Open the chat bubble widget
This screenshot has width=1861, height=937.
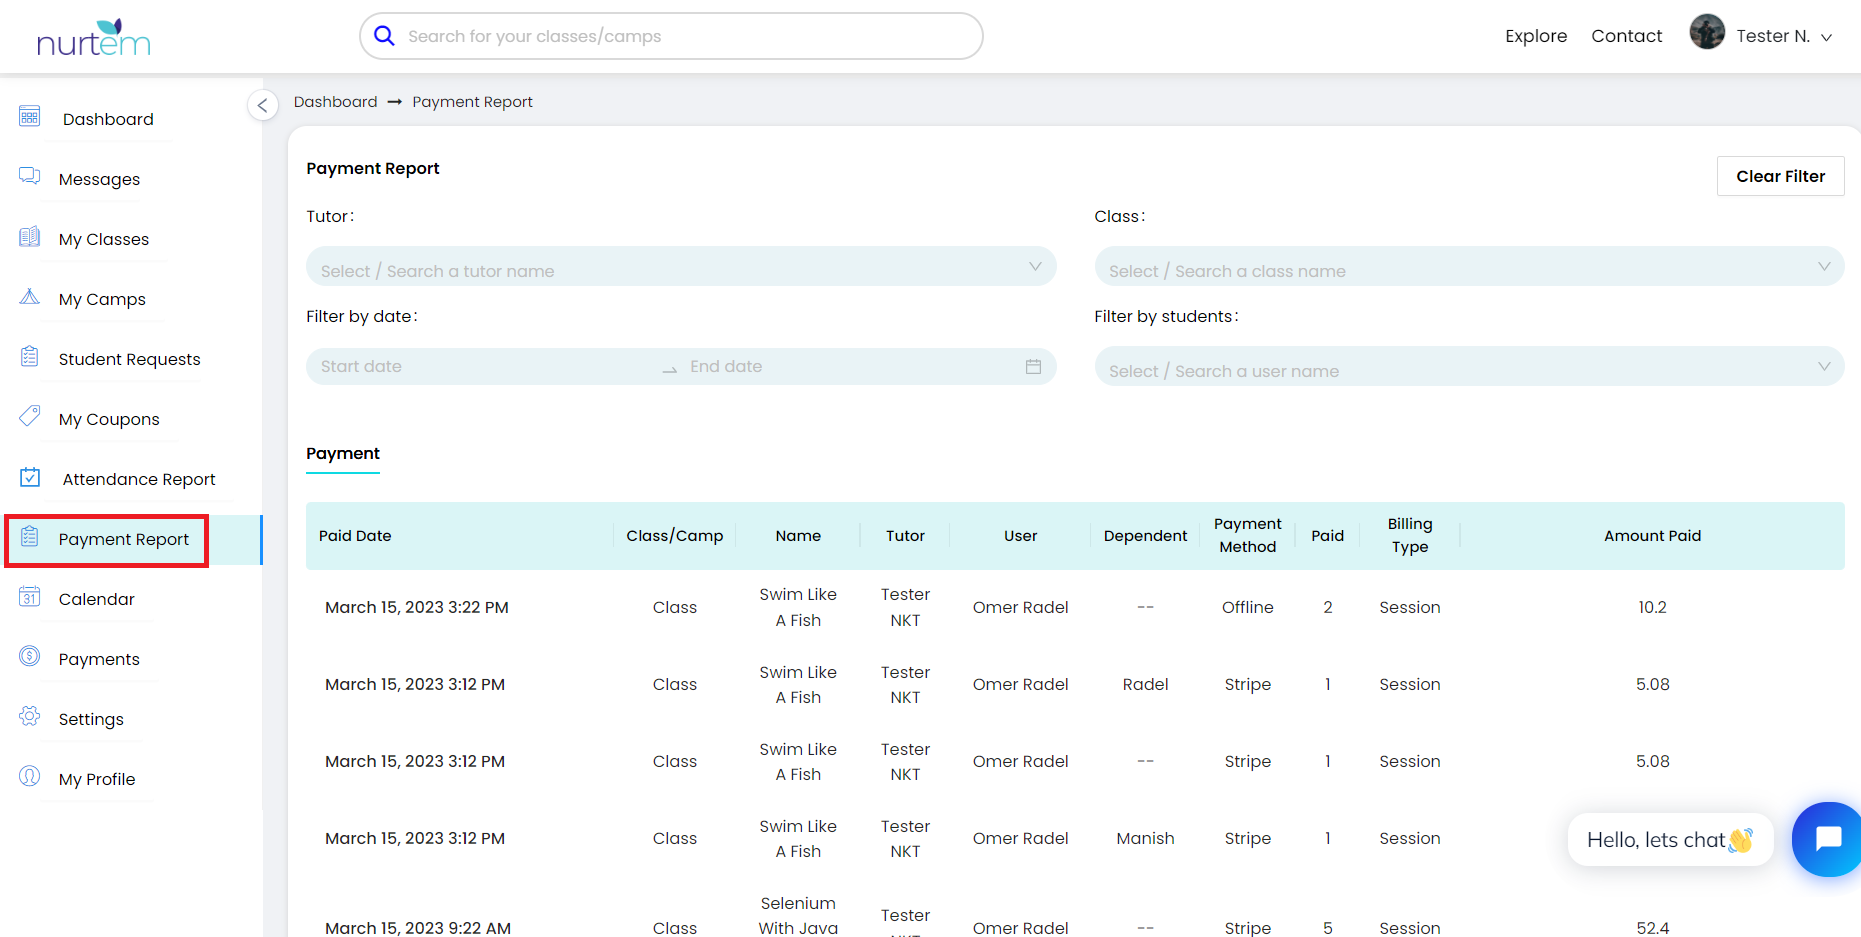[1827, 839]
